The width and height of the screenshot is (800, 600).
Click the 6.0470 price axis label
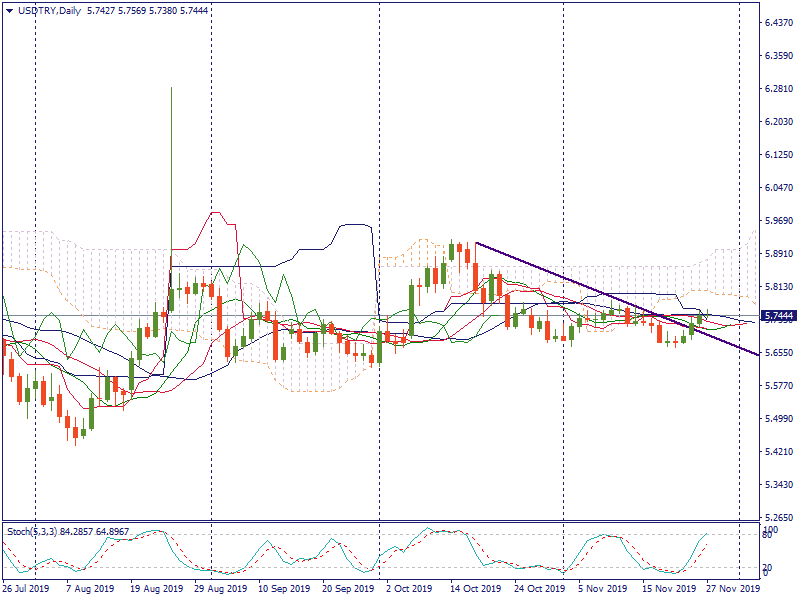coord(778,188)
